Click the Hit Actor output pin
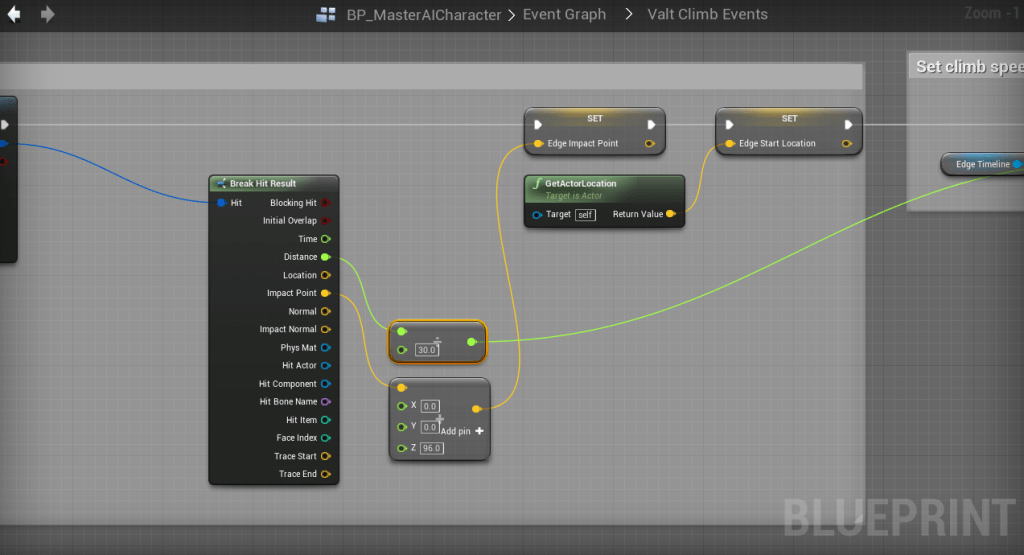1024x555 pixels. click(x=325, y=366)
